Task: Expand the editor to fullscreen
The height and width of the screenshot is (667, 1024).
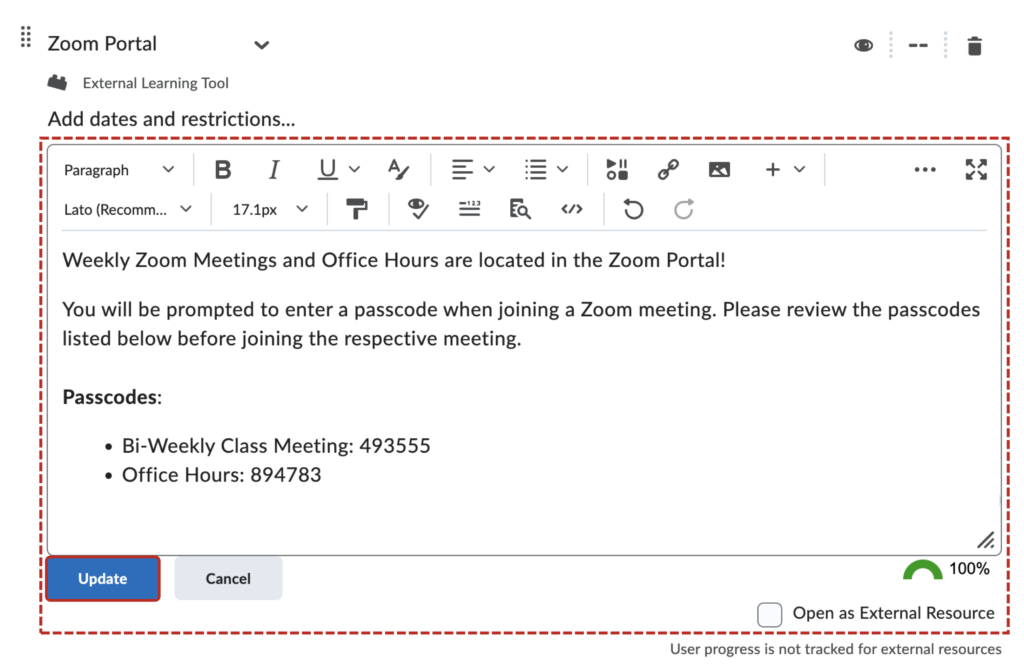Action: (x=976, y=170)
